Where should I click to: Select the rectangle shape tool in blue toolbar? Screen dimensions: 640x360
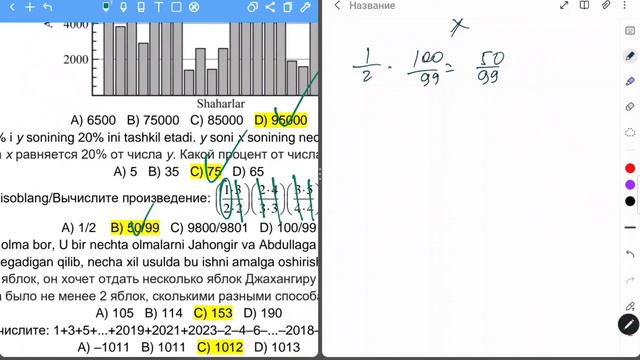coord(176,7)
